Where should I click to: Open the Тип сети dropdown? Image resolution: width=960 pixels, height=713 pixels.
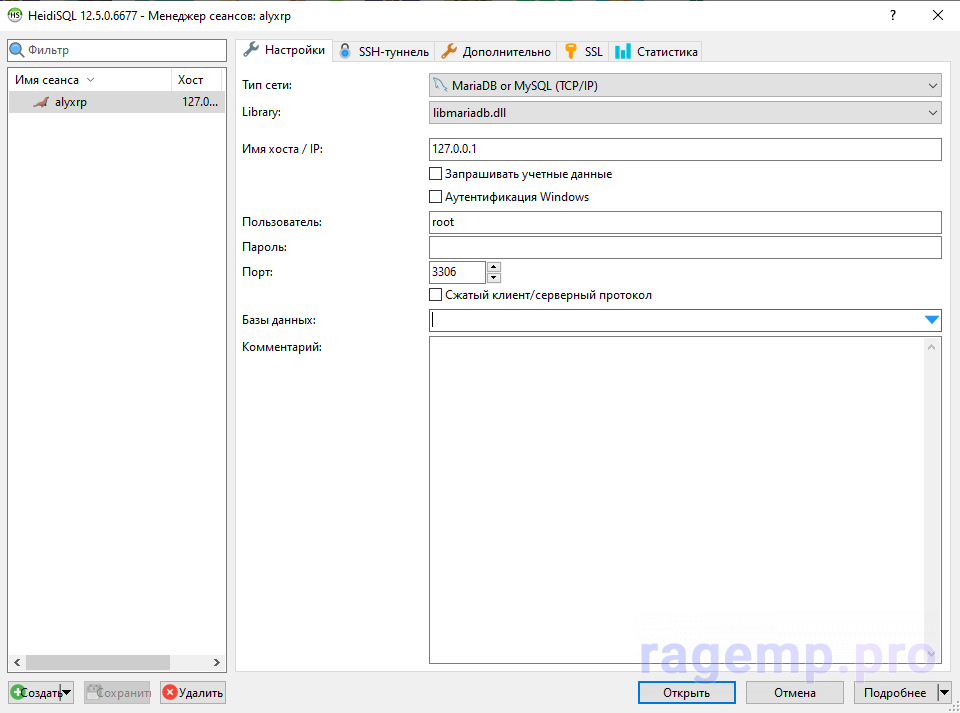pos(685,86)
